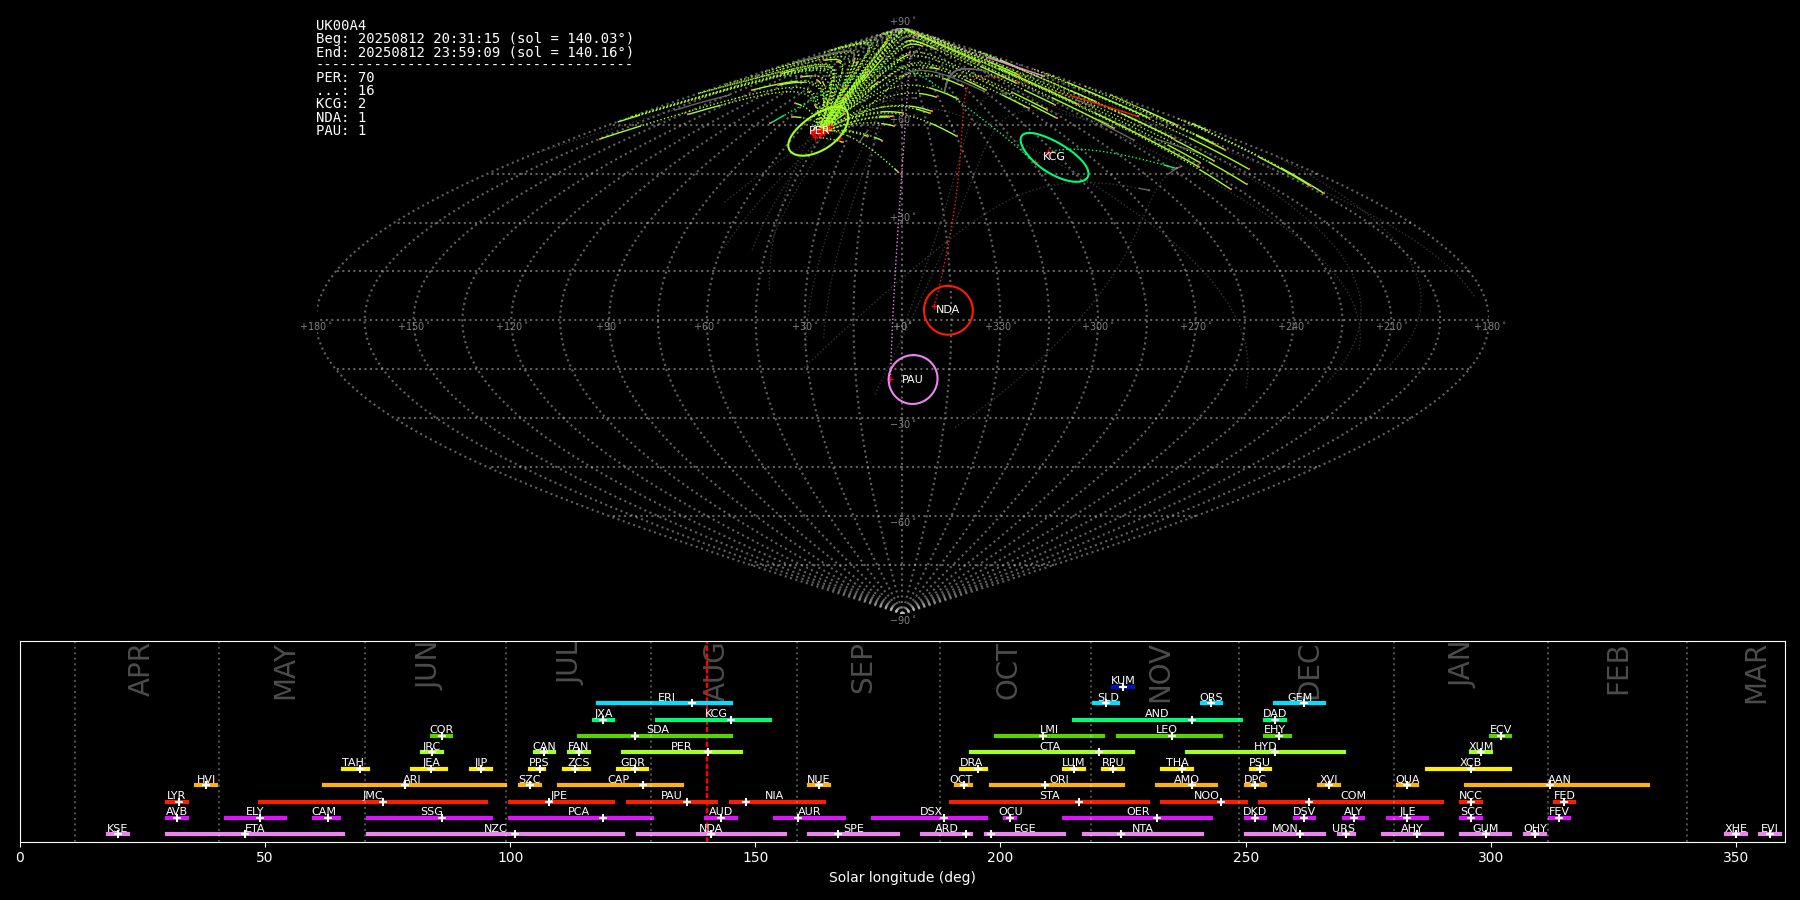Click the pink EVI shower bar
The image size is (1800, 900).
pyautogui.click(x=1770, y=834)
